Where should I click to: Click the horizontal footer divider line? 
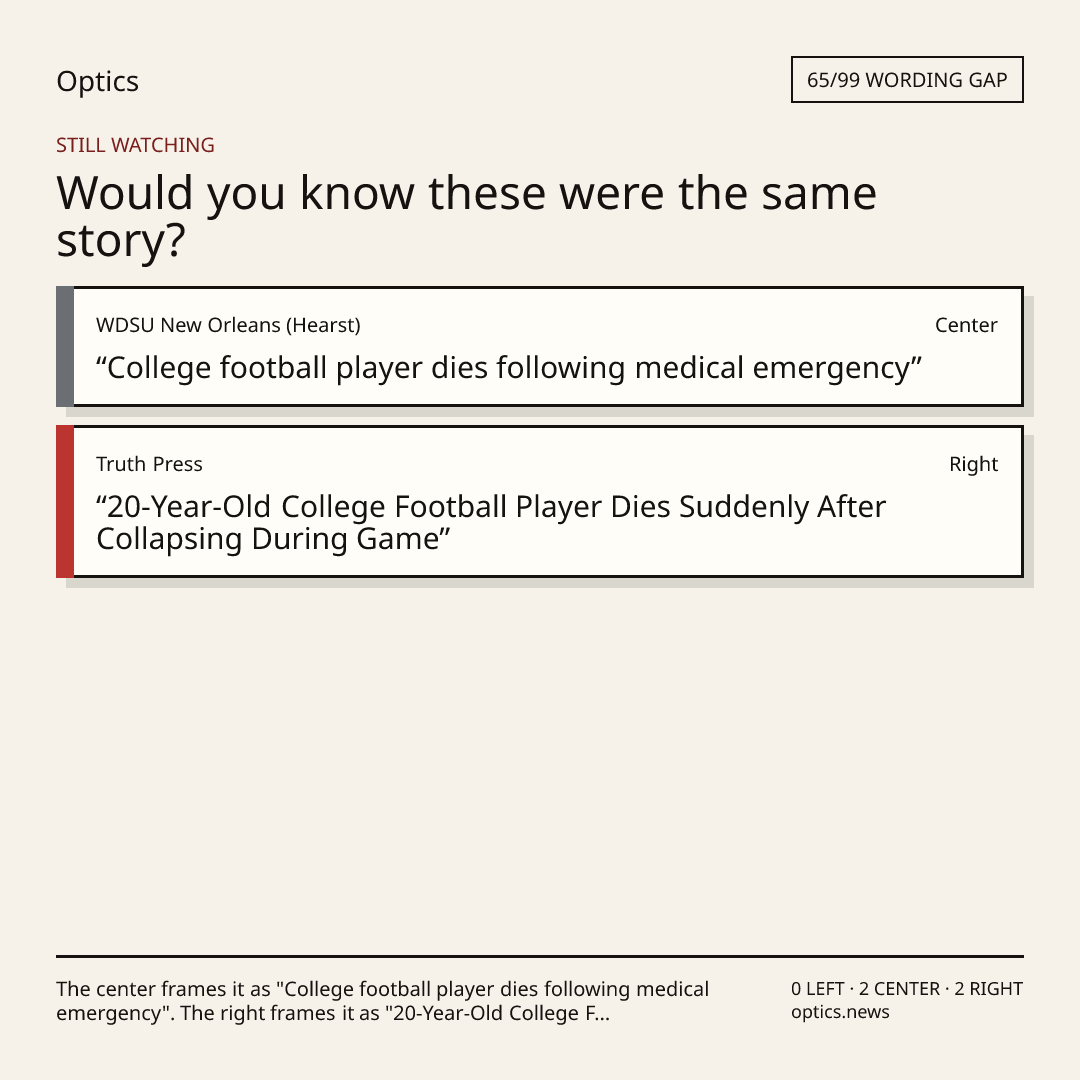point(540,956)
